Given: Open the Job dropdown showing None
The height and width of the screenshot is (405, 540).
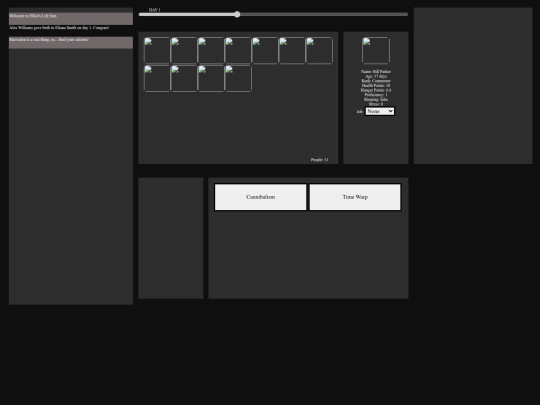Looking at the screenshot, I should 380,111.
